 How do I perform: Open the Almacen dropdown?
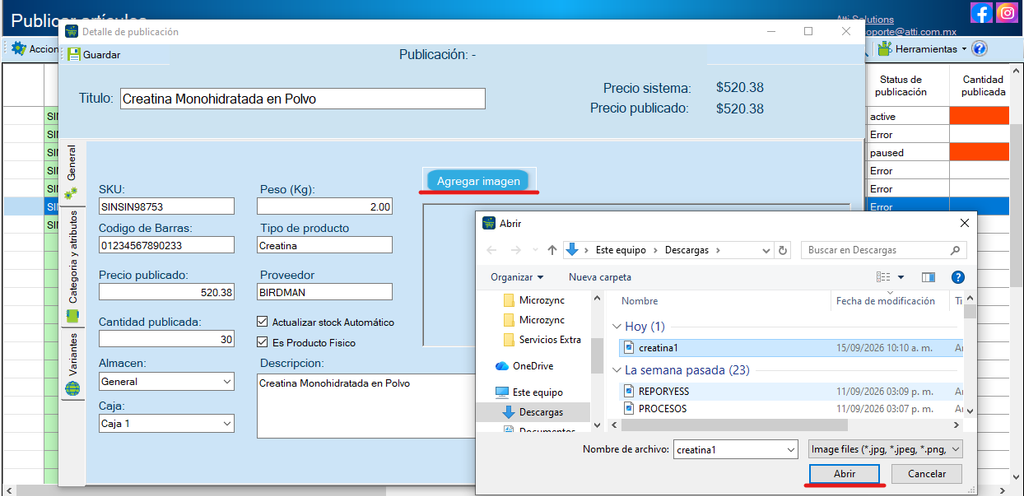coord(166,381)
